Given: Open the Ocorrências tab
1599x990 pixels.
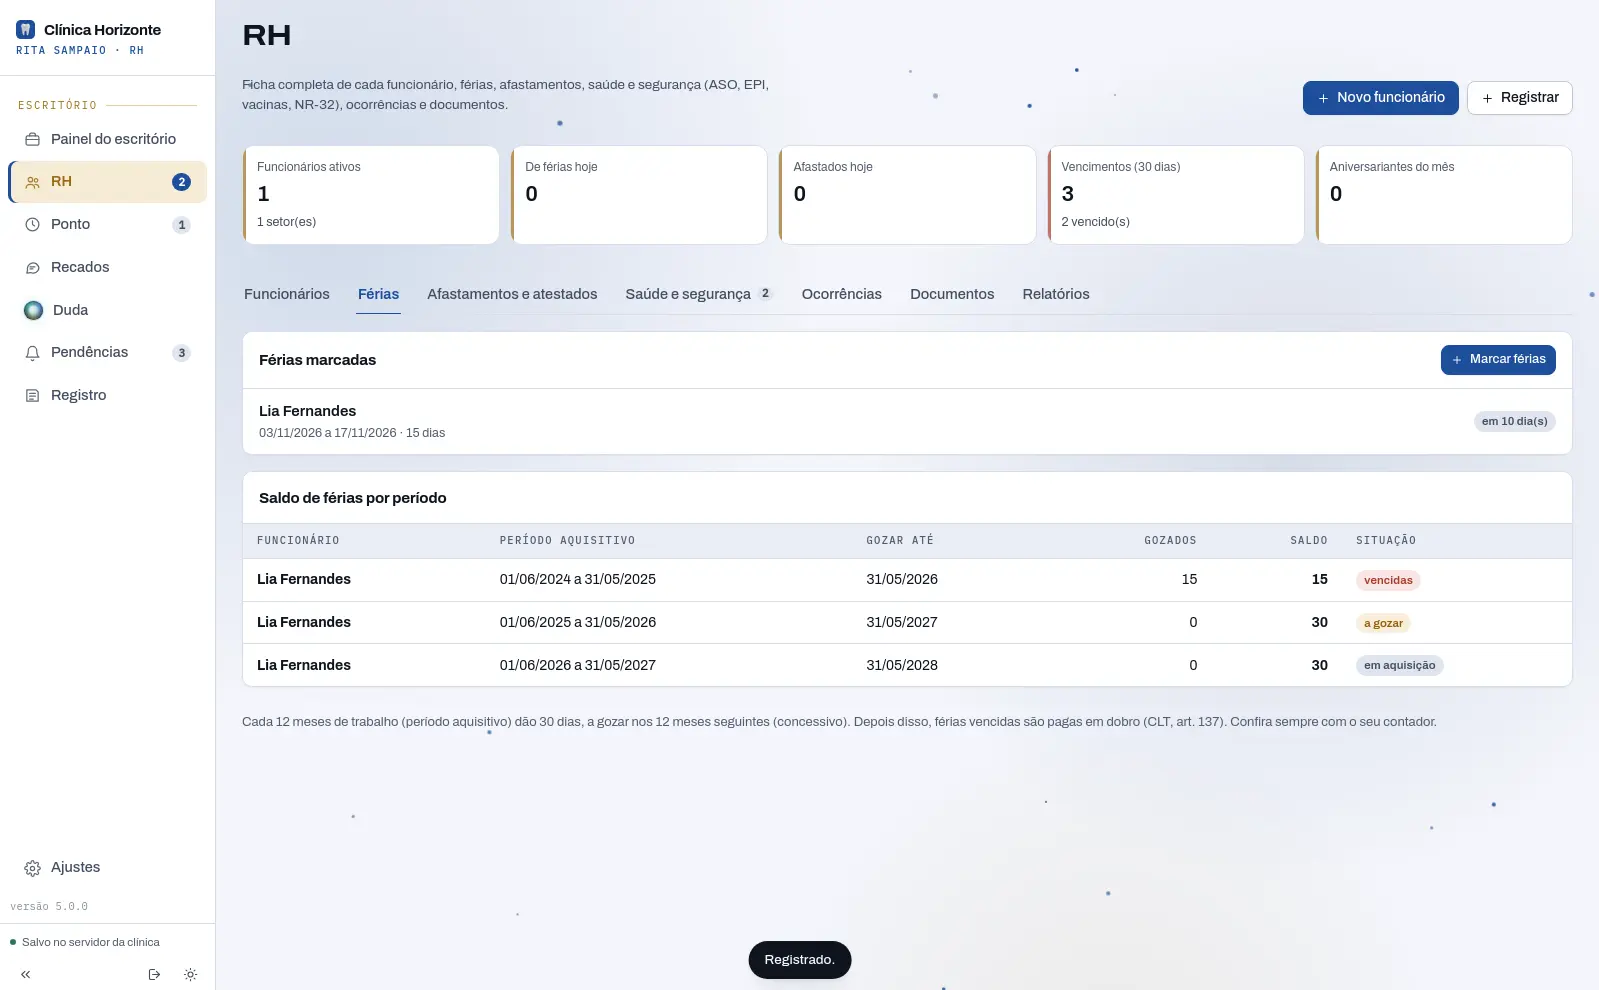Looking at the screenshot, I should [842, 294].
